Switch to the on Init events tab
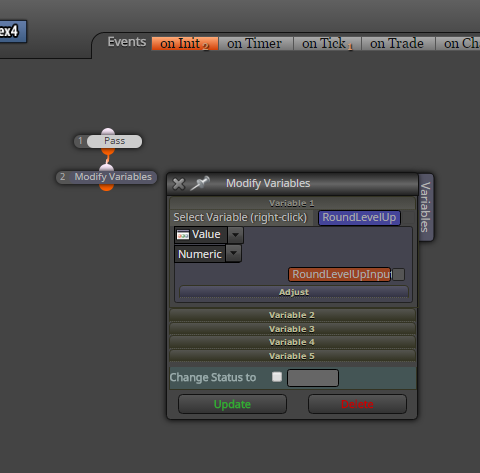Screen dimensions: 480x473 click(185, 44)
